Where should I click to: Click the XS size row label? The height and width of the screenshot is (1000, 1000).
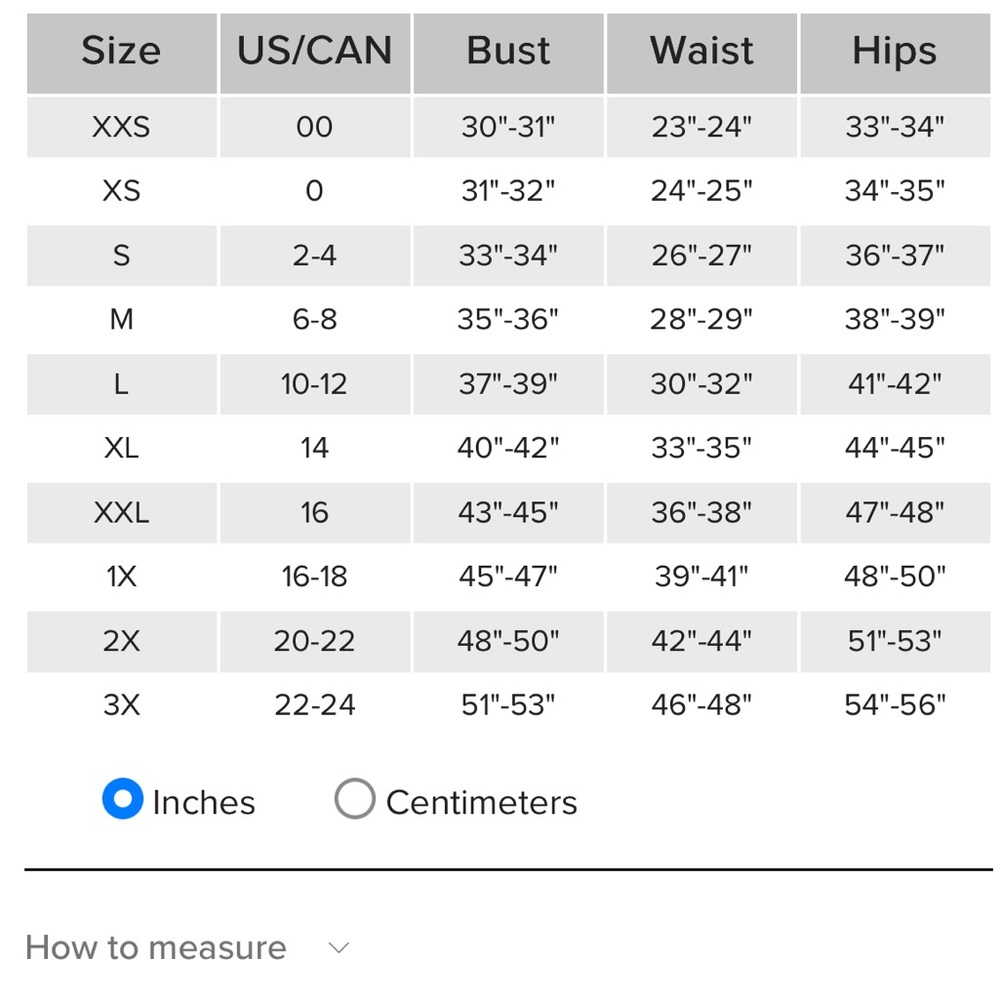pyautogui.click(x=121, y=191)
